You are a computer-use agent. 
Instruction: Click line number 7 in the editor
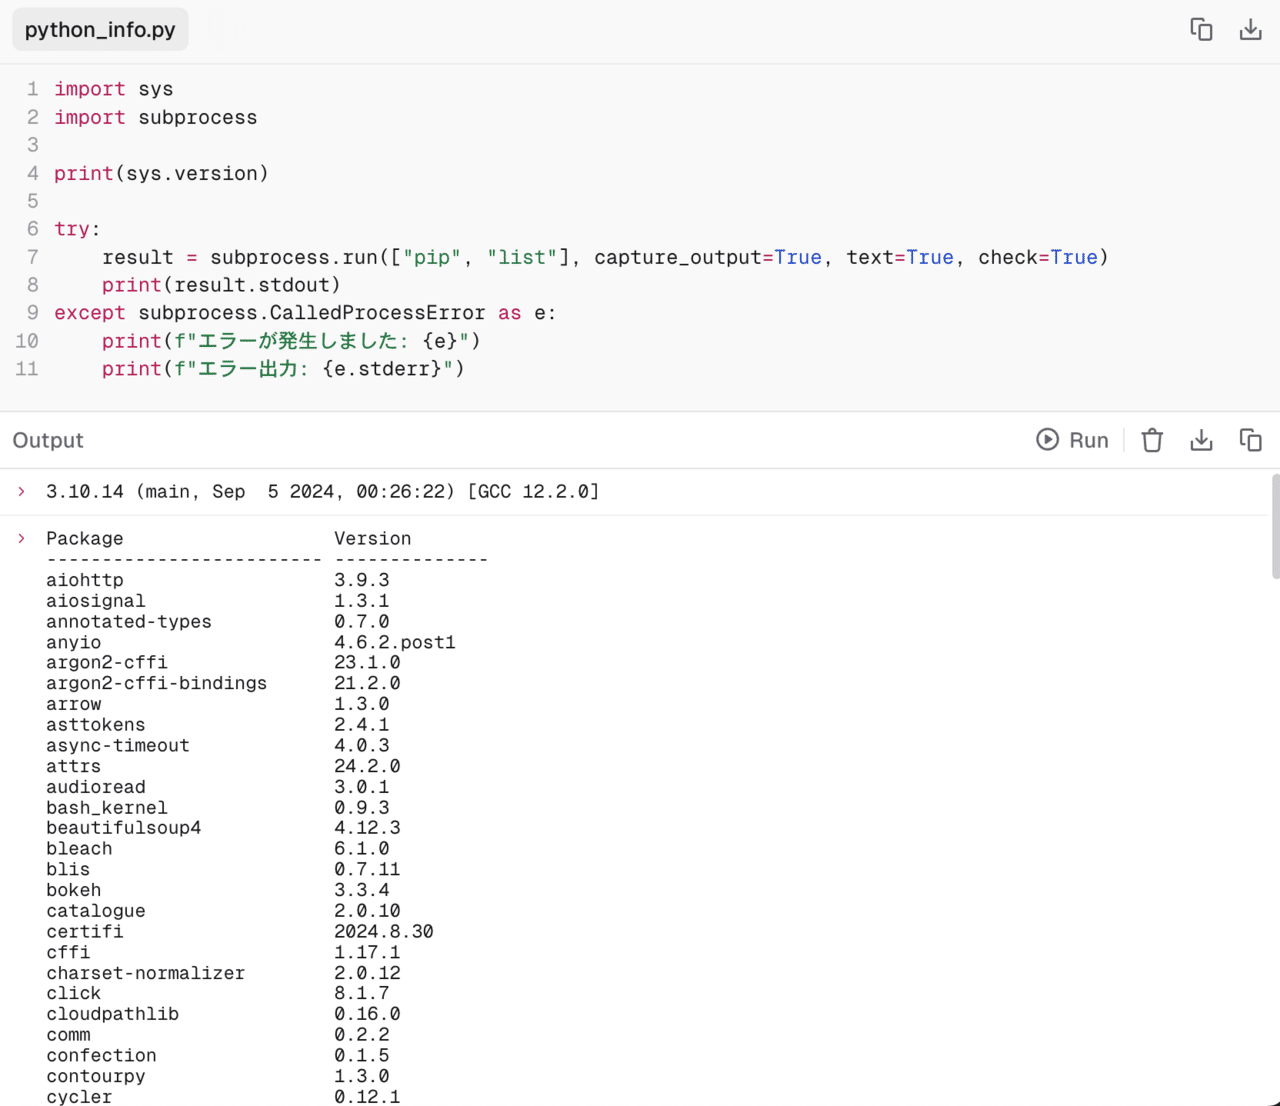(x=32, y=257)
